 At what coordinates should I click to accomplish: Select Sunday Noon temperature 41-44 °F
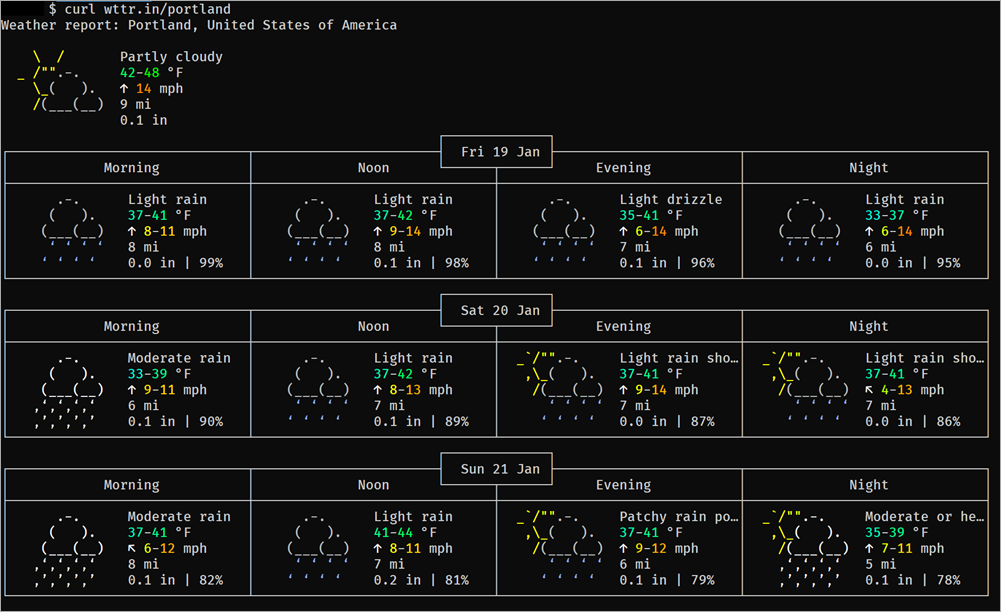pos(405,532)
